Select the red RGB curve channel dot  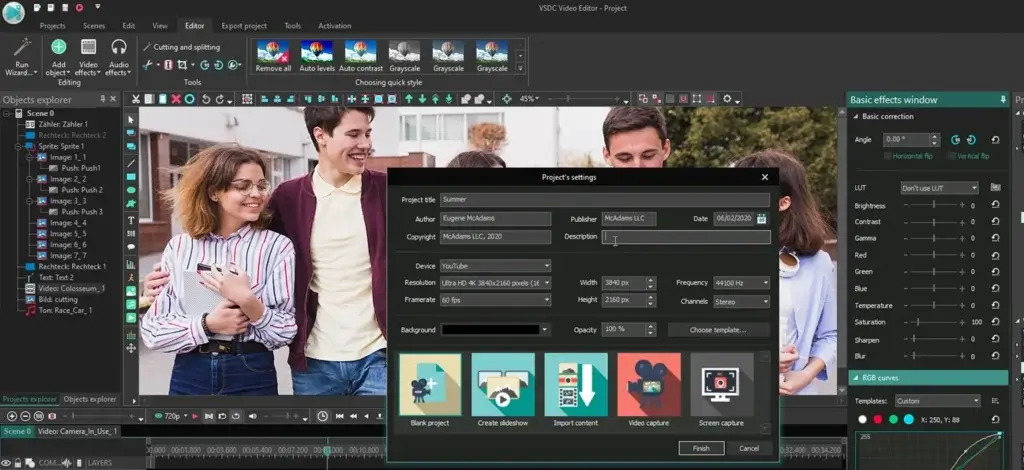[878, 420]
